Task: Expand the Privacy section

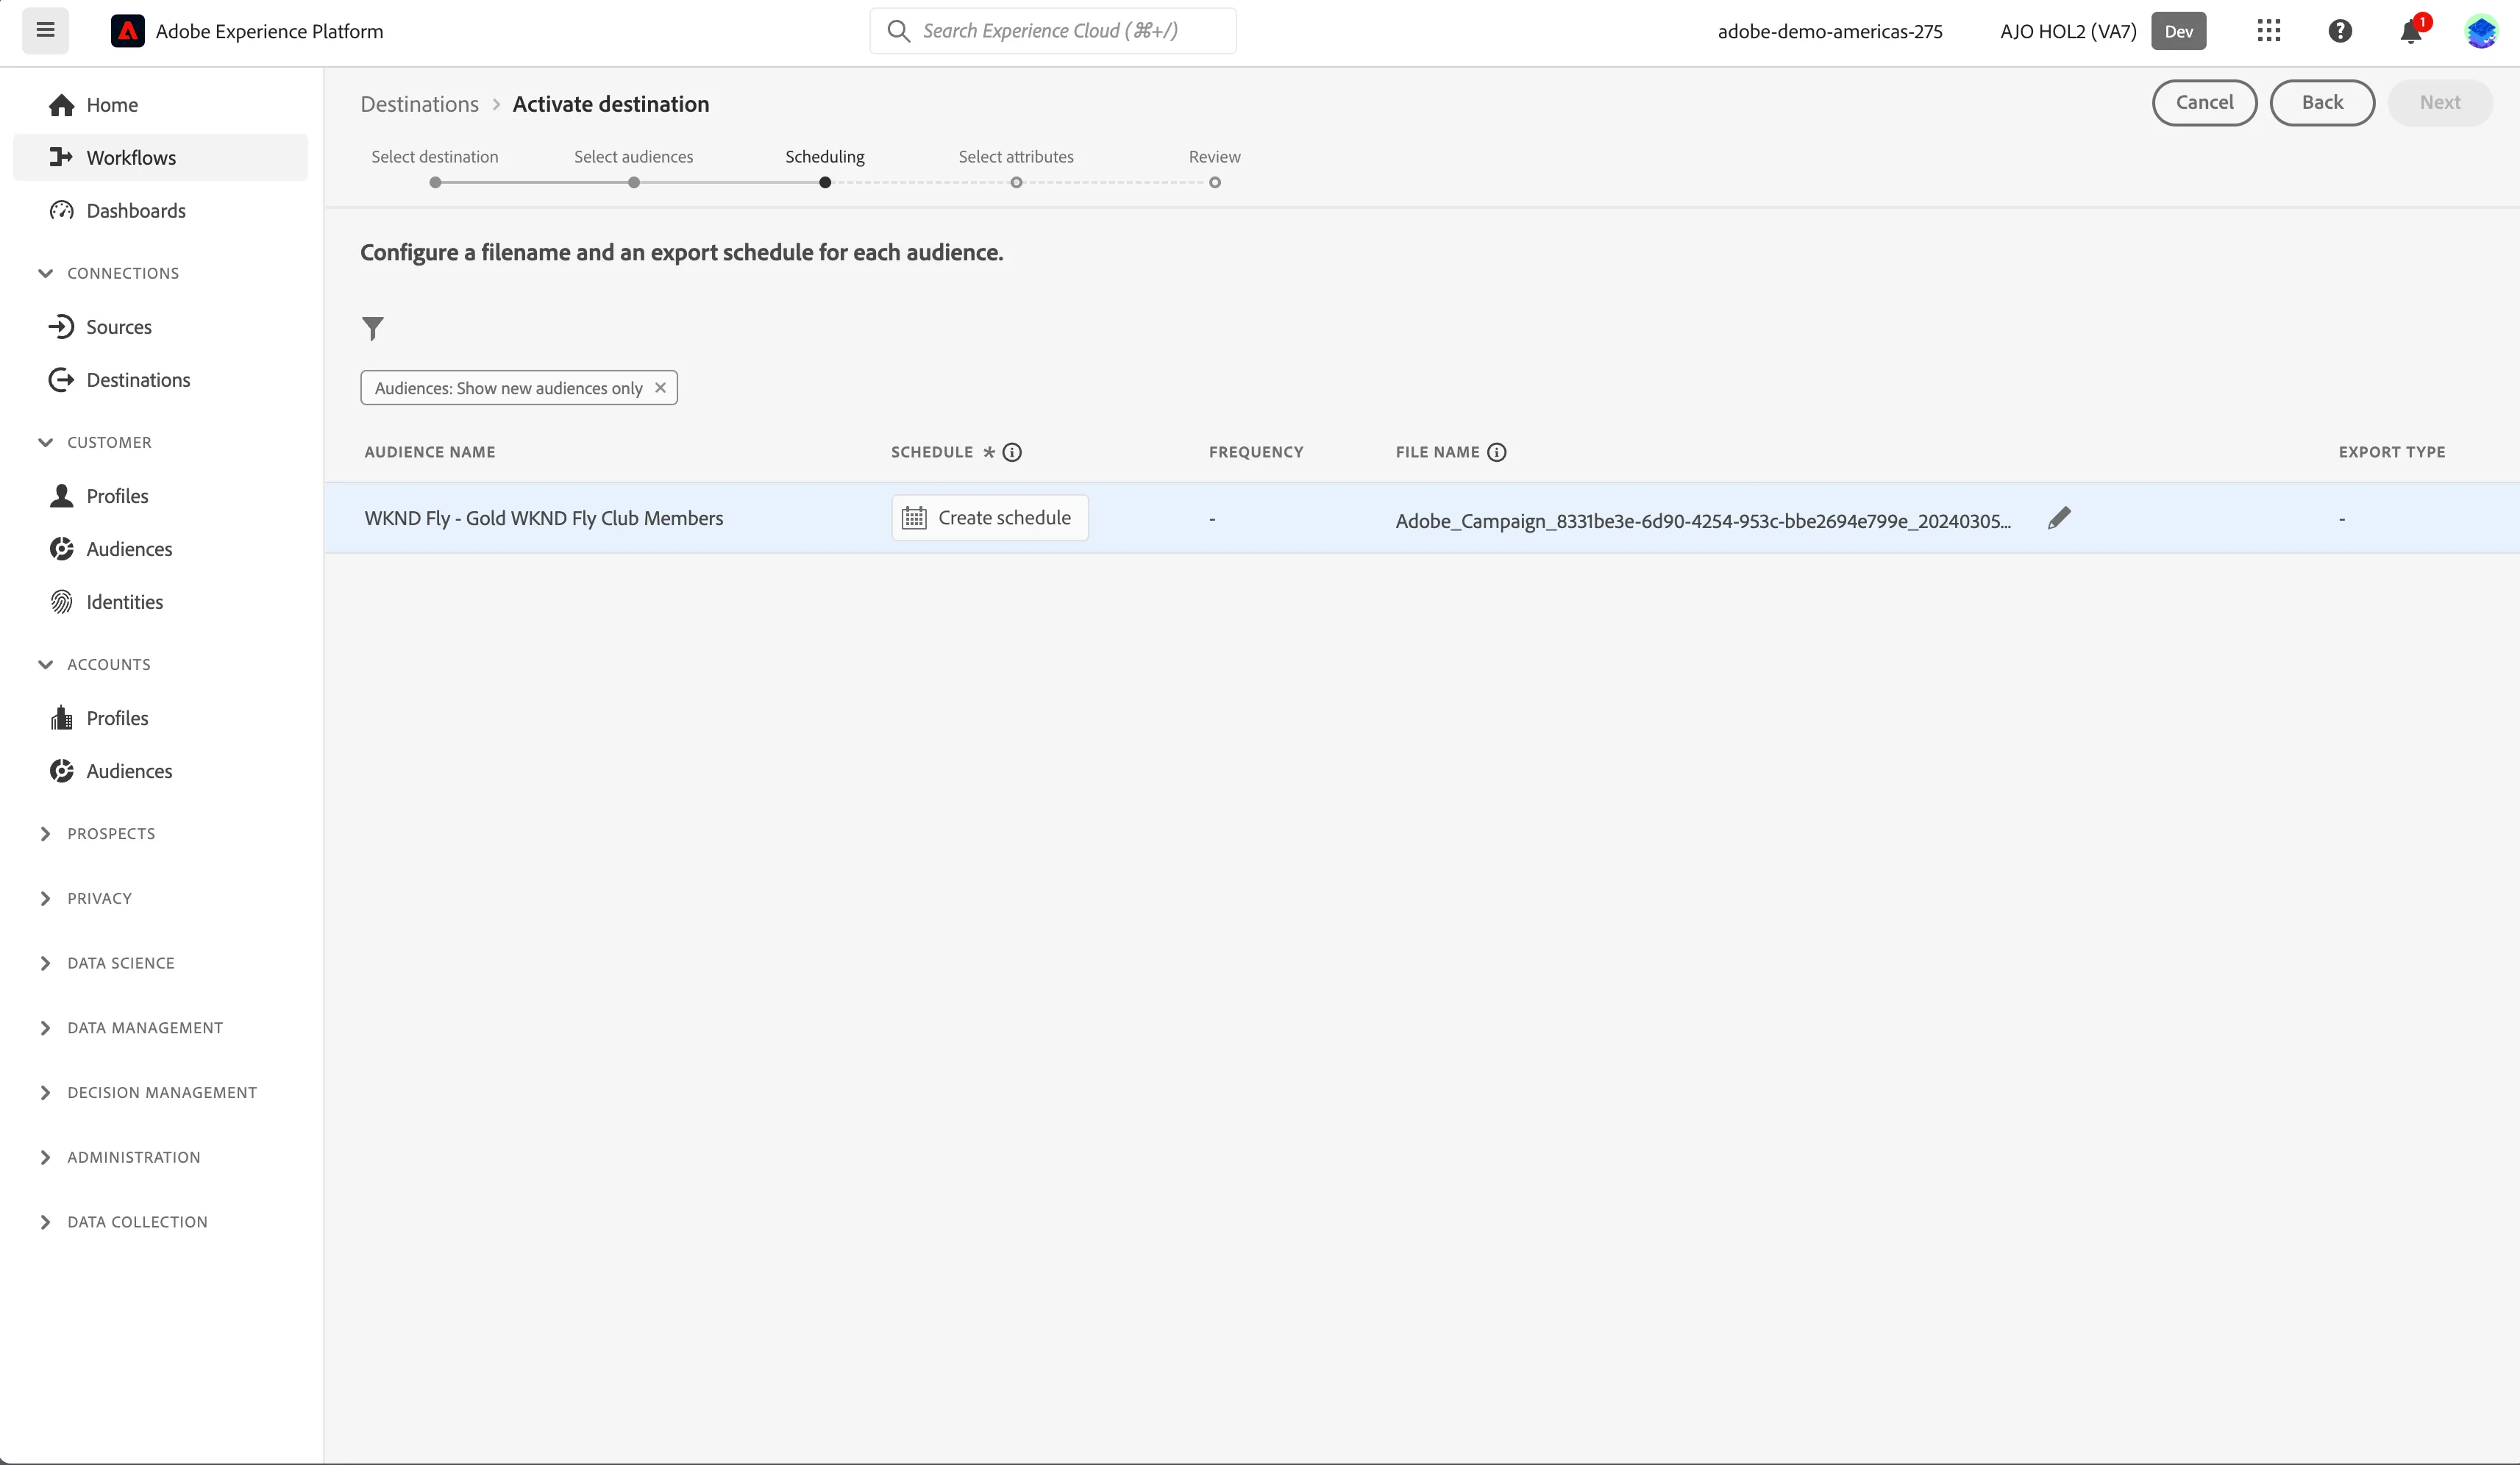Action: tap(45, 898)
